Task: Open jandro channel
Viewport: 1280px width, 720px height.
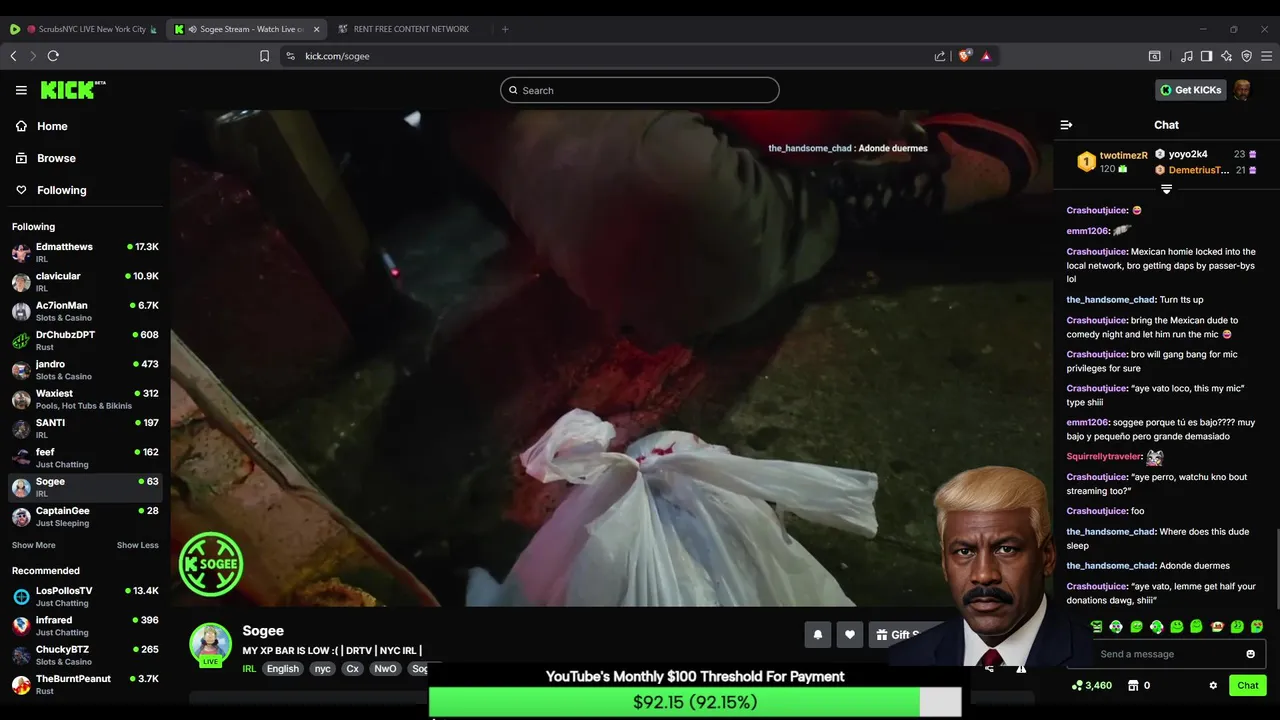Action: point(85,370)
